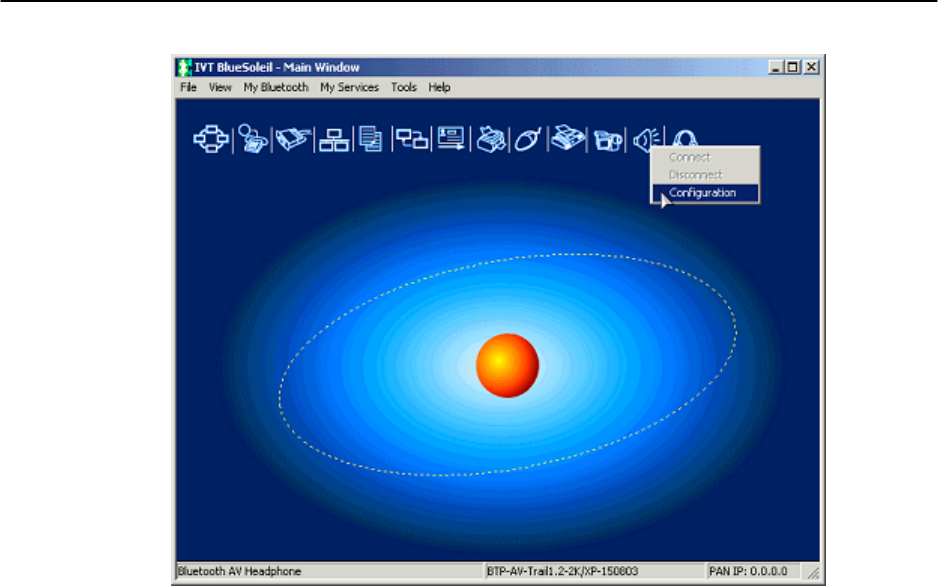Choose Configuration in the context menu

pos(705,193)
